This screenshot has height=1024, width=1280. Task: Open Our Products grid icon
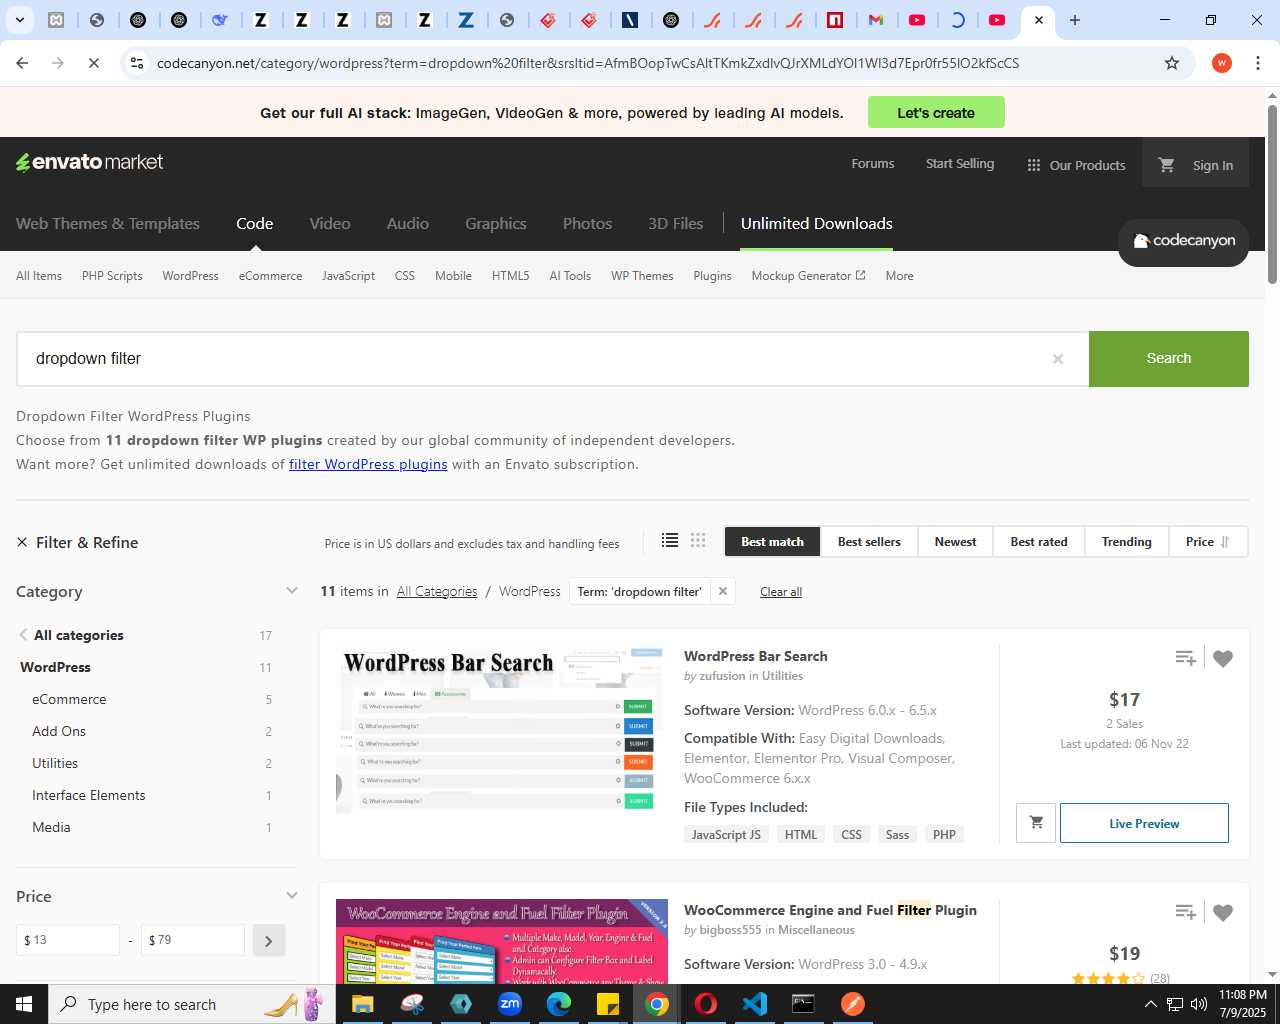(1034, 165)
